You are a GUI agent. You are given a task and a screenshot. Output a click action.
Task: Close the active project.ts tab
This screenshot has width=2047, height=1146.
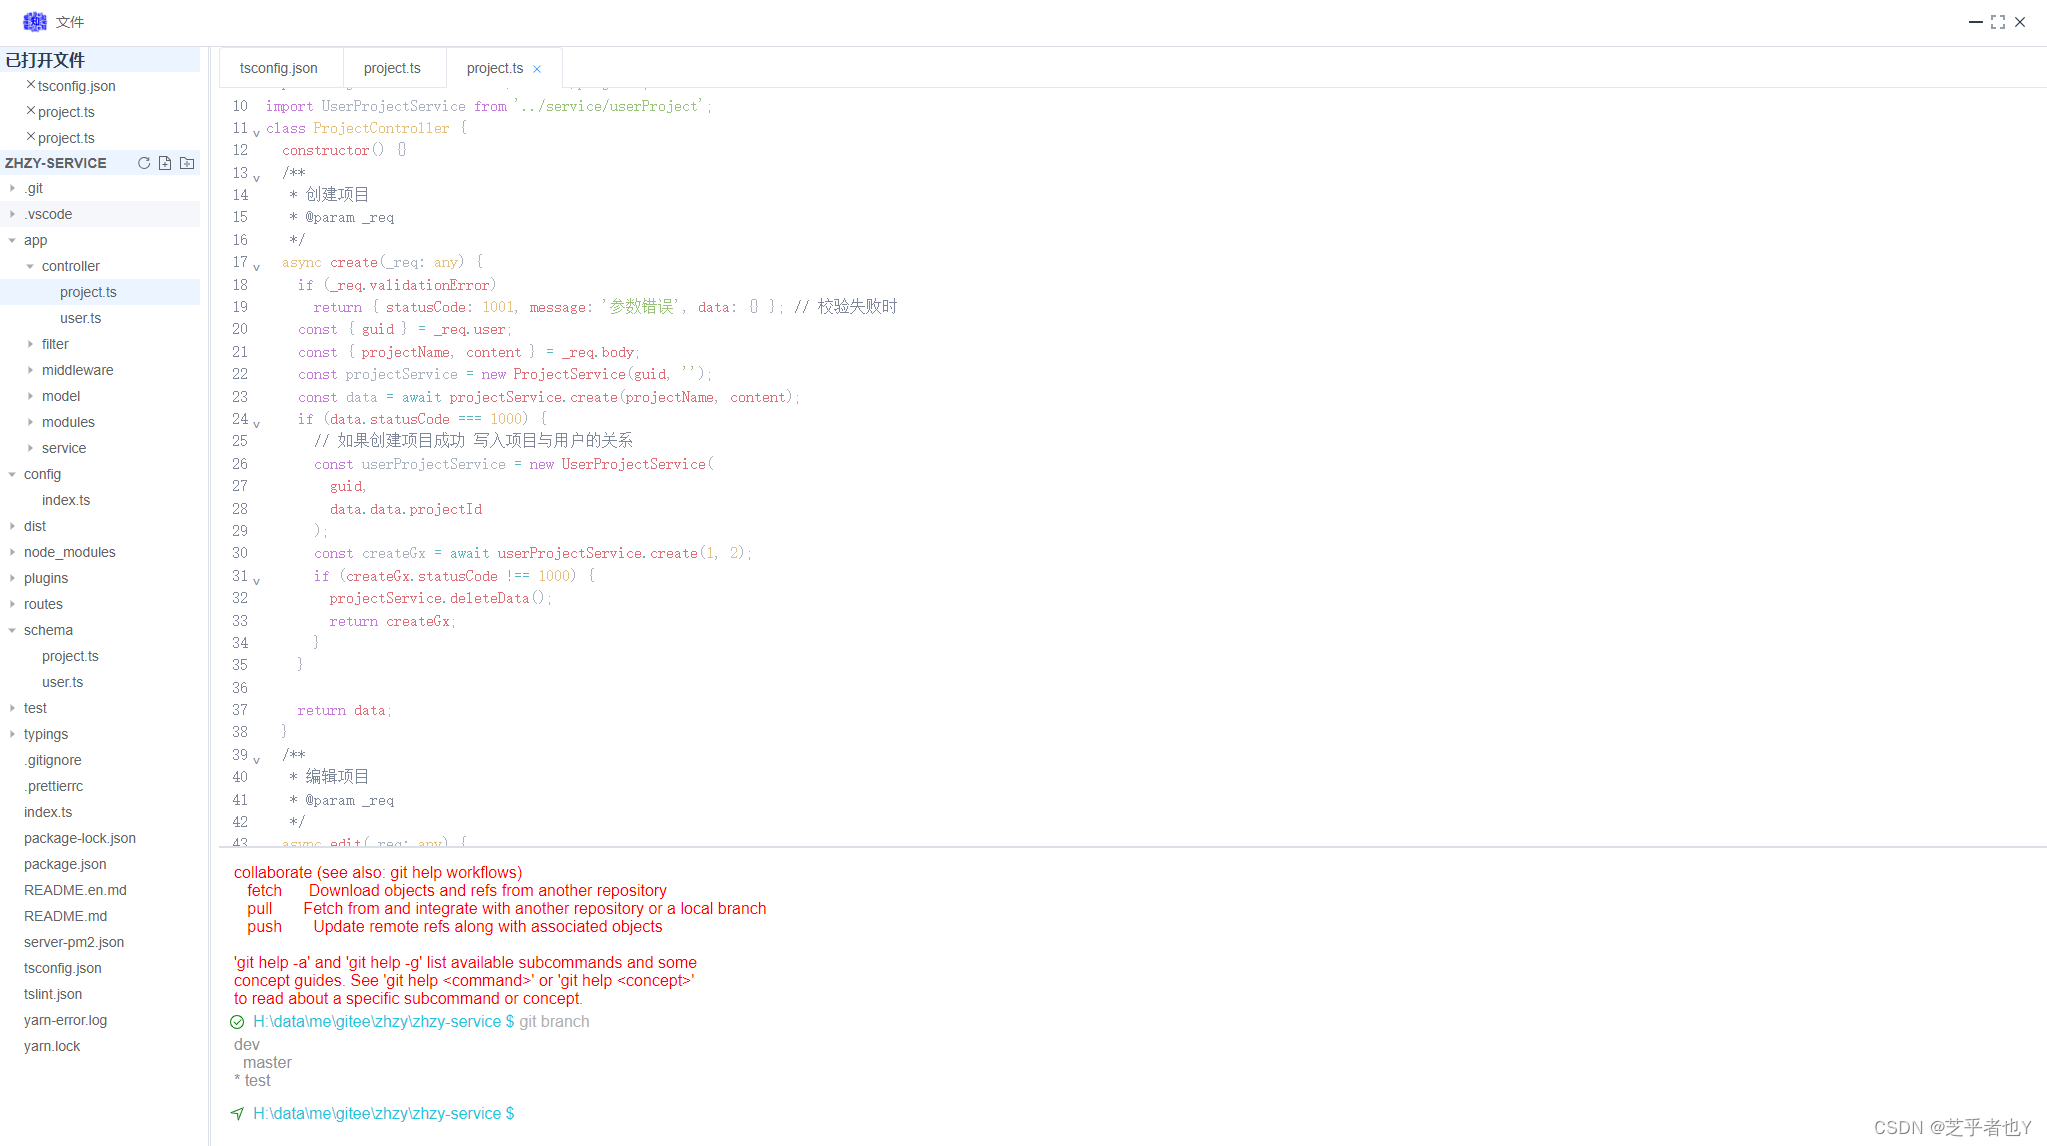[x=537, y=68]
